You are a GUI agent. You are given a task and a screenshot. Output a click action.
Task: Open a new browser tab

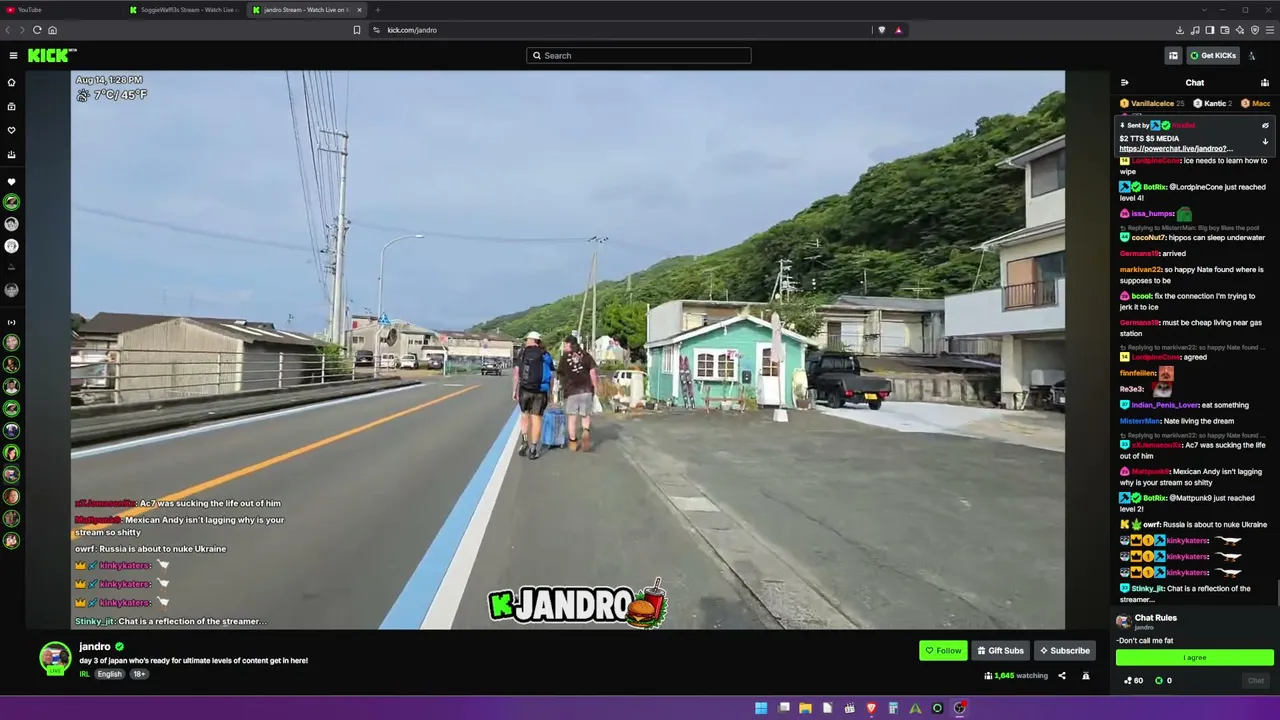click(377, 10)
